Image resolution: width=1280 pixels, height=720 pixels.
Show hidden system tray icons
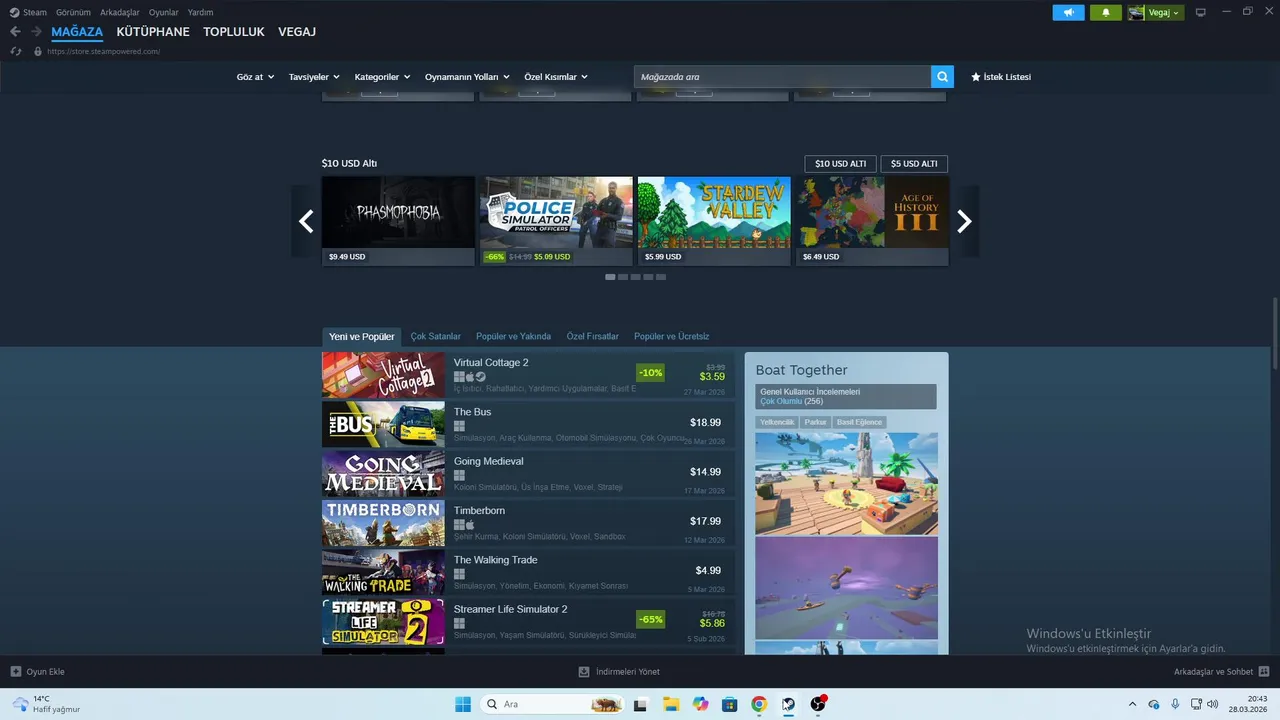click(1132, 704)
